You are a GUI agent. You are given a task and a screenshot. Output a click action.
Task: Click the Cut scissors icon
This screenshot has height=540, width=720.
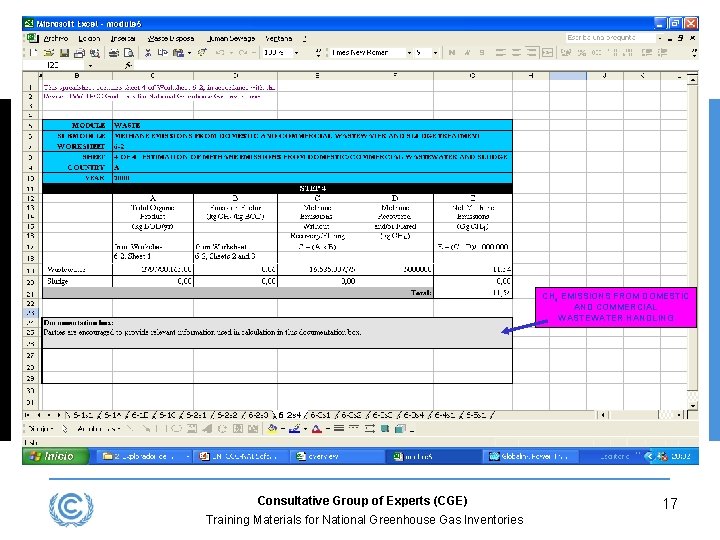coord(148,53)
